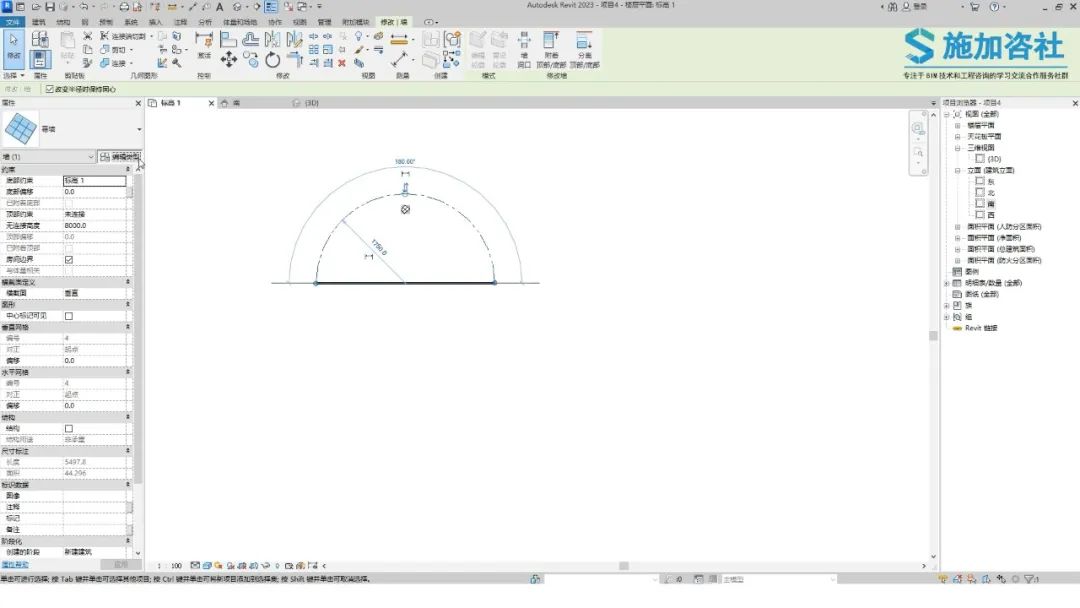Toggle the keep-concentric checkbox in options bar
The height and width of the screenshot is (608, 1080).
[50, 89]
